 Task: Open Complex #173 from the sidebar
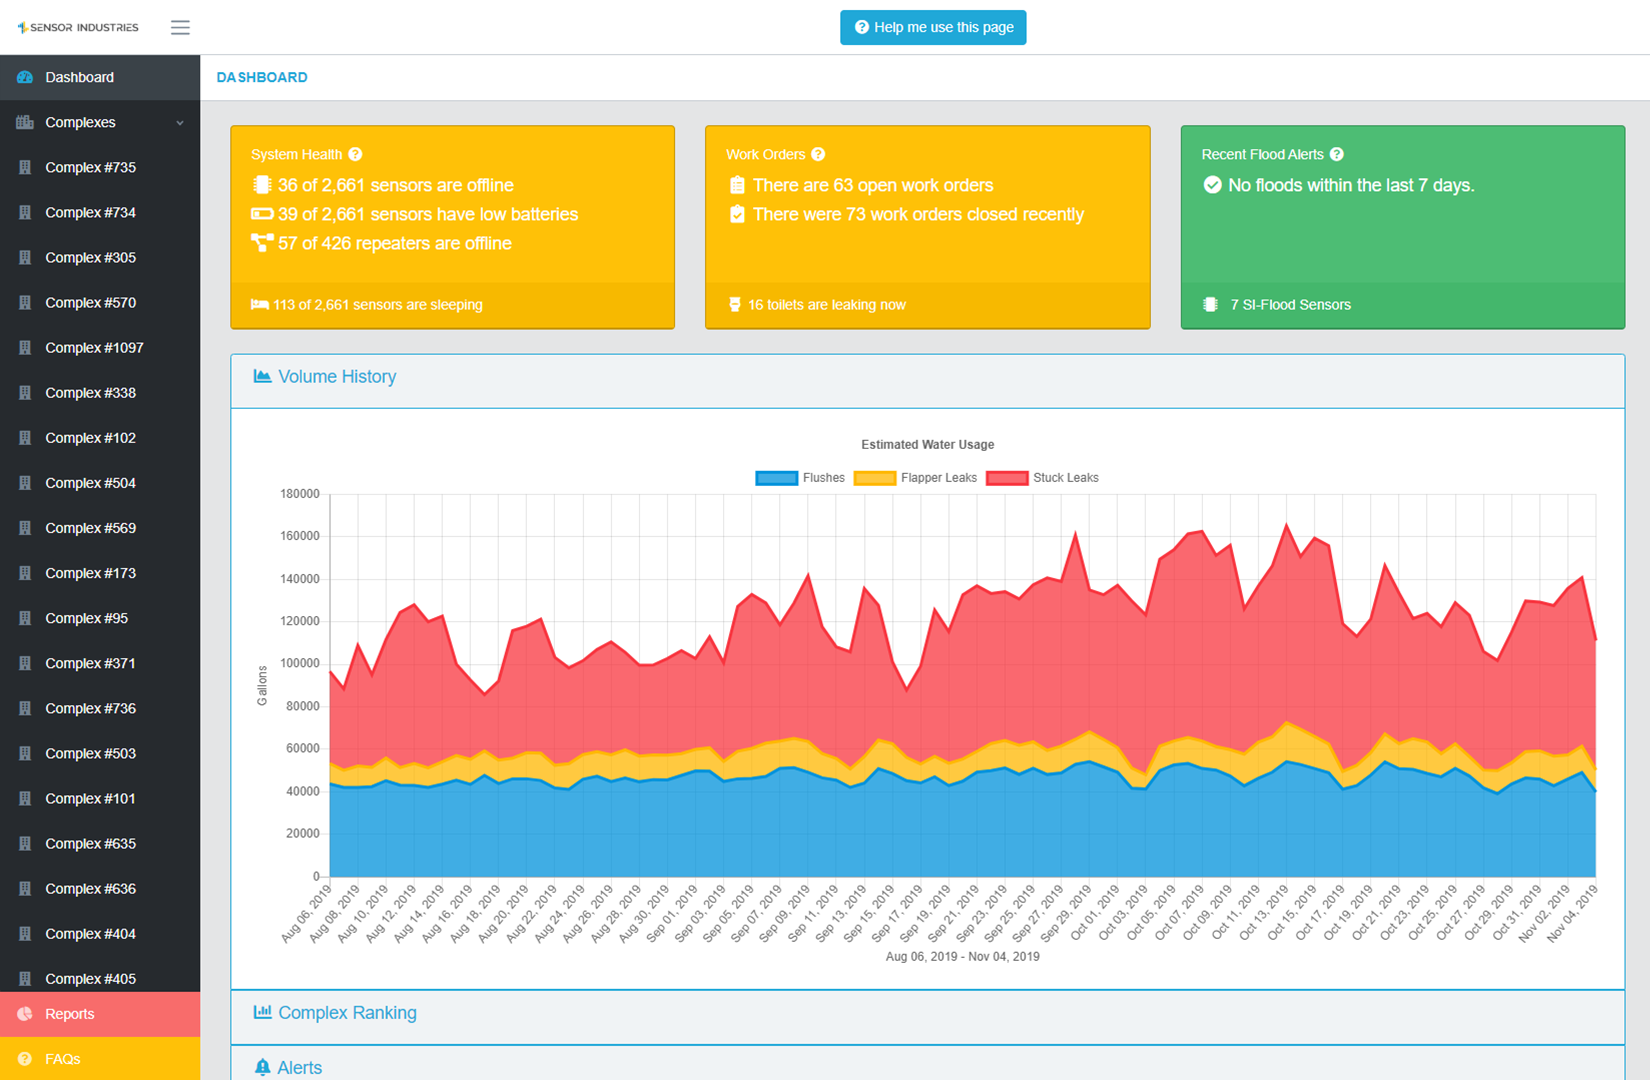point(100,572)
